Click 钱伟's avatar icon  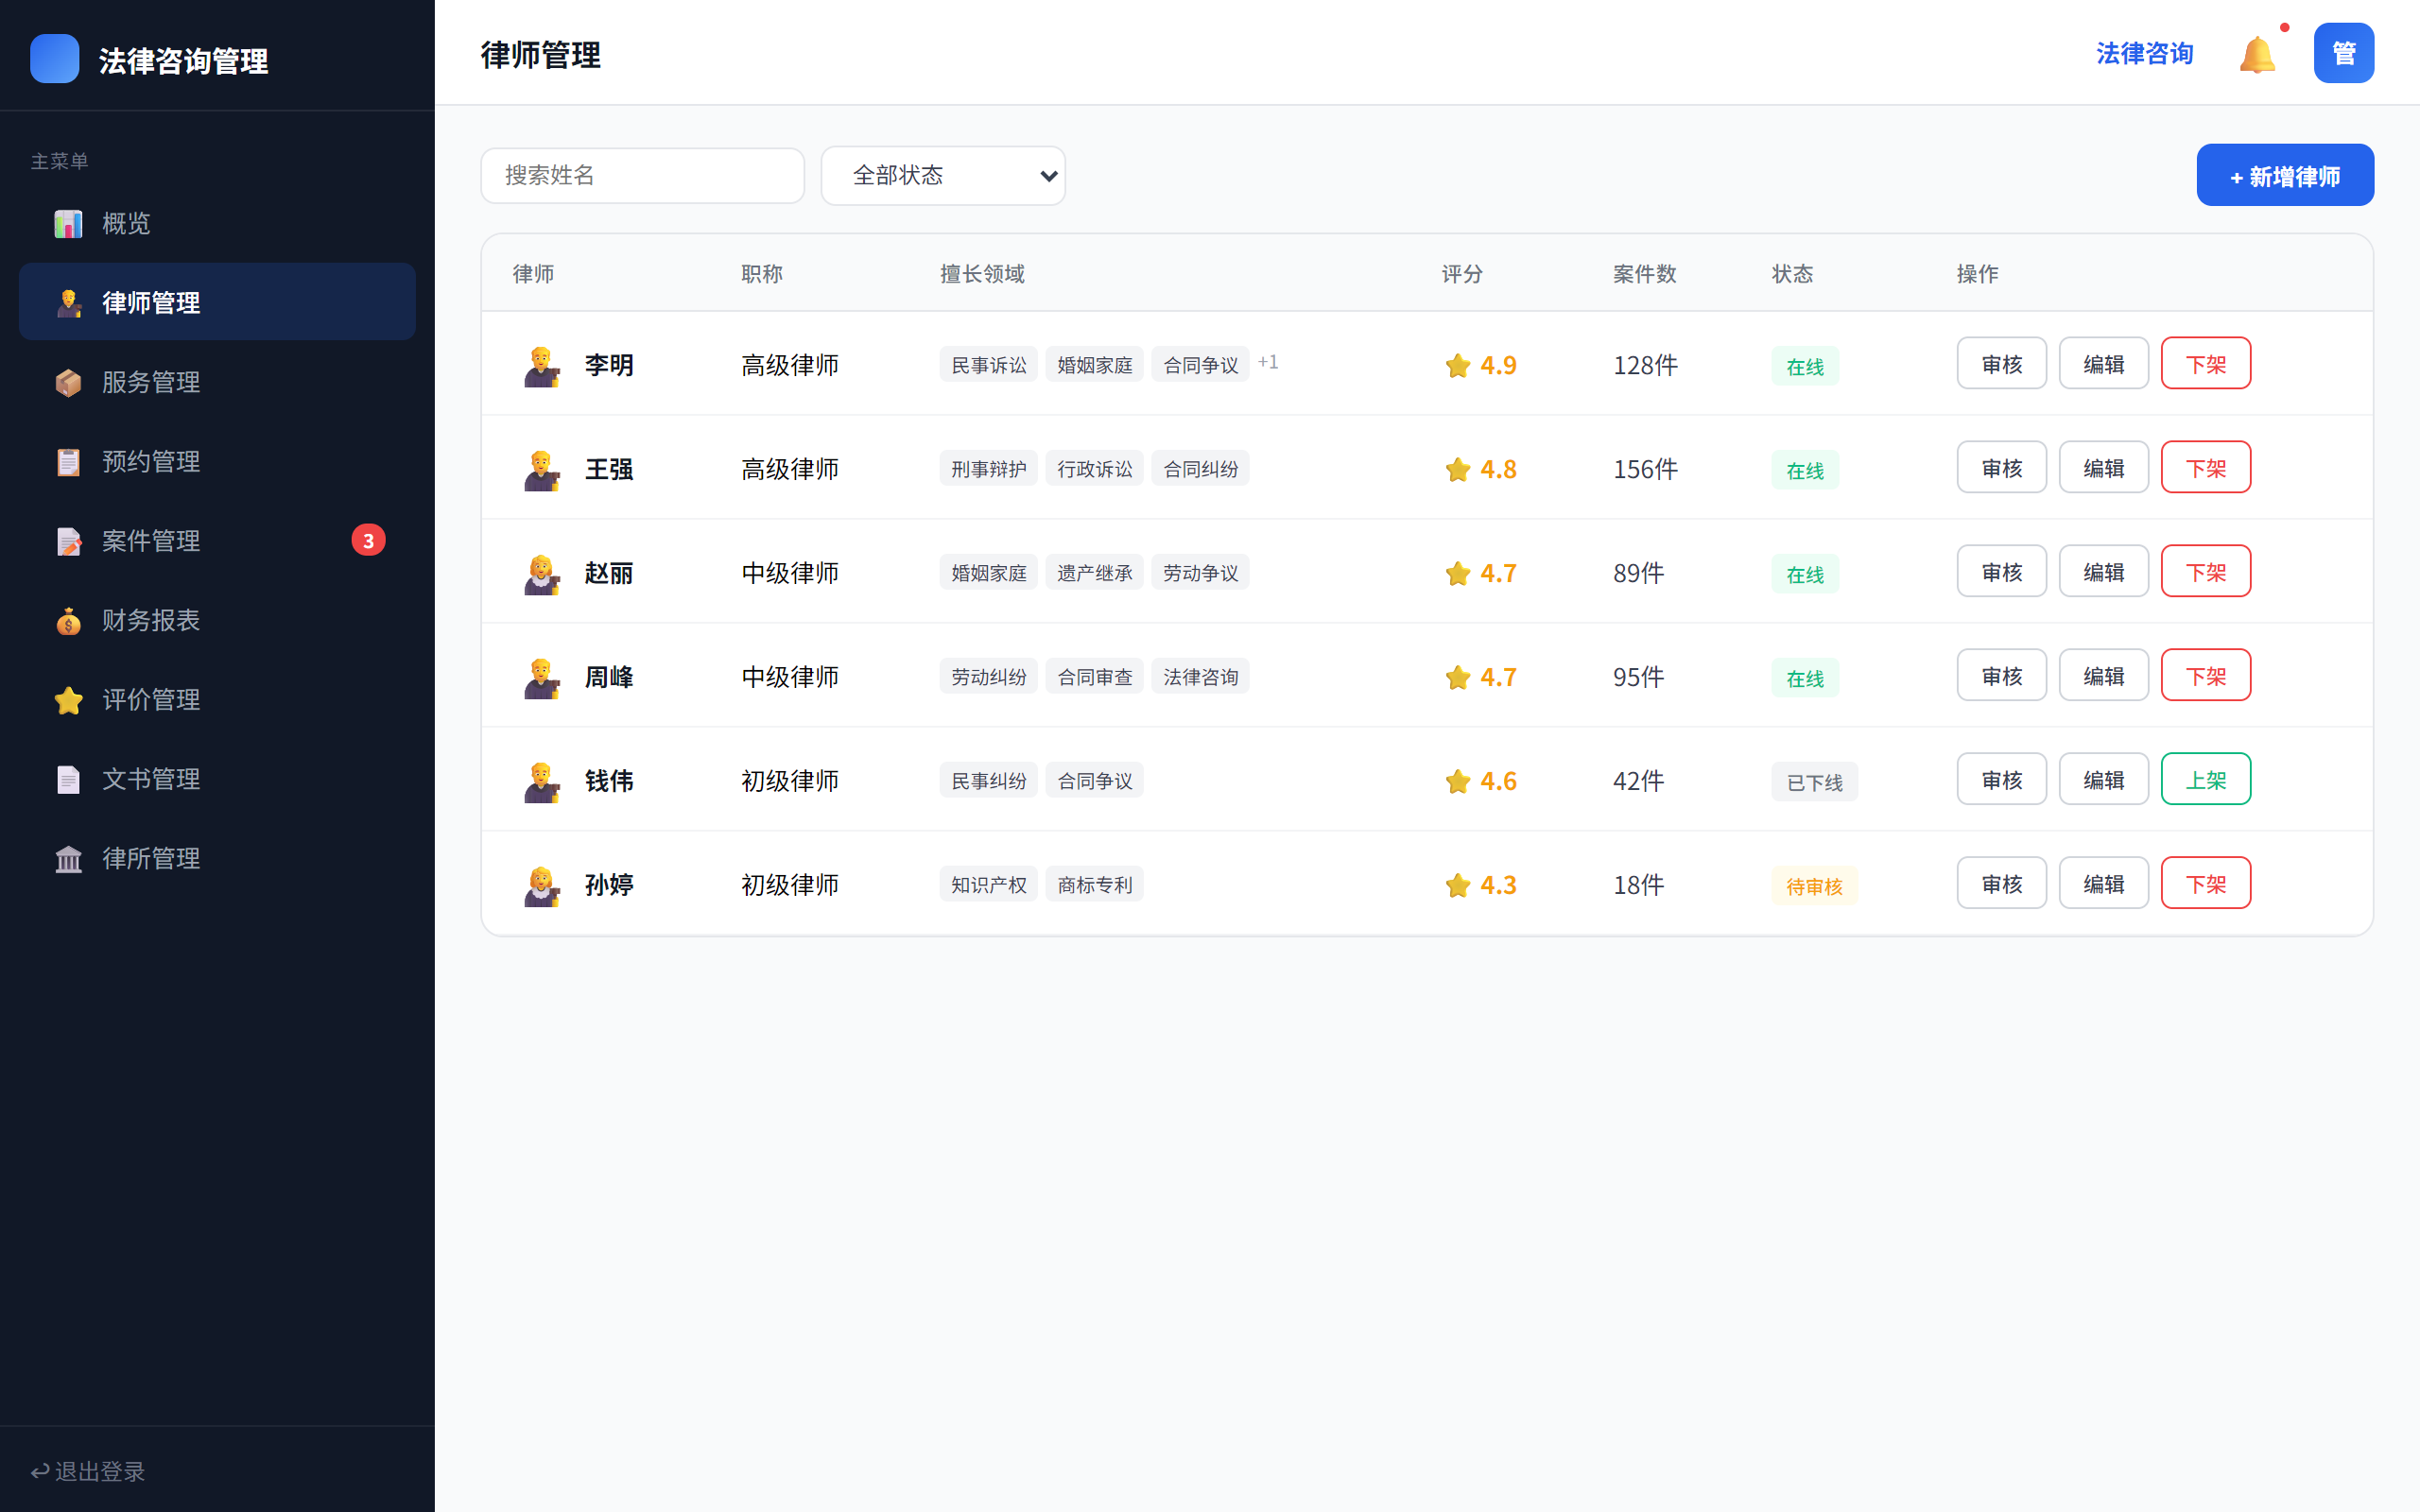(541, 782)
